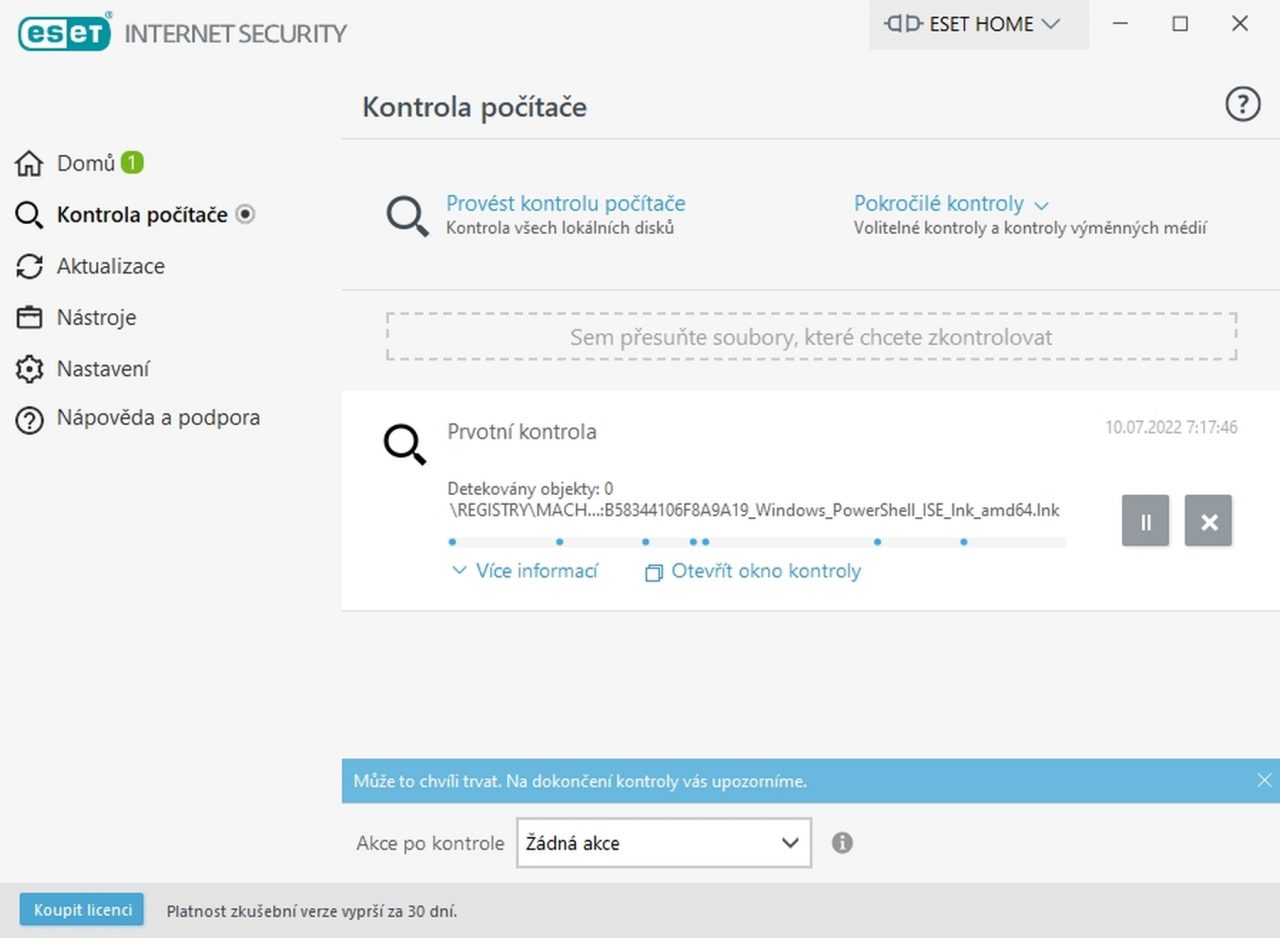Viewport: 1280px width, 938px height.
Task: Click the Koupit licenci button
Action: click(x=82, y=910)
